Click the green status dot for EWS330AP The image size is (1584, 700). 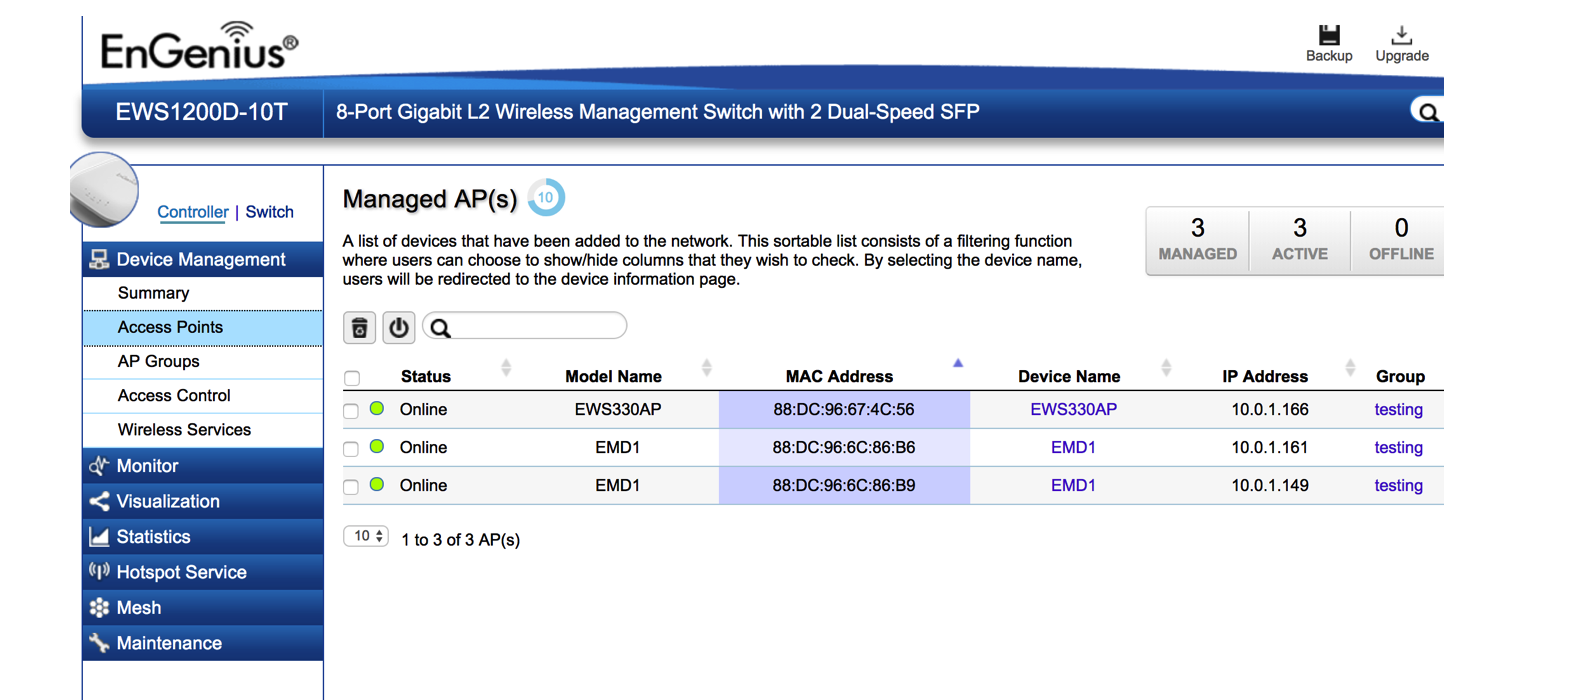377,408
